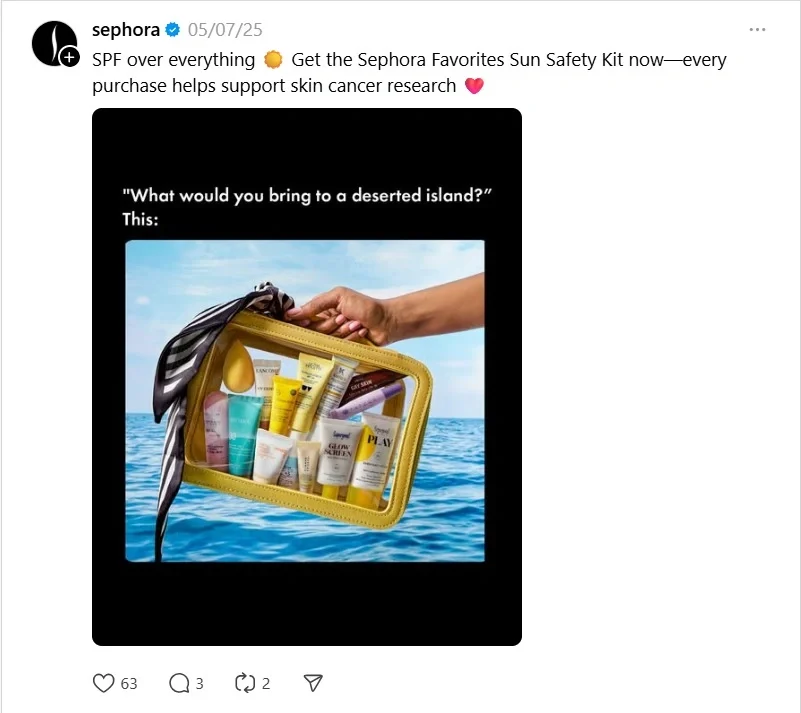Click the blue verified badge
This screenshot has width=801, height=713.
173,30
